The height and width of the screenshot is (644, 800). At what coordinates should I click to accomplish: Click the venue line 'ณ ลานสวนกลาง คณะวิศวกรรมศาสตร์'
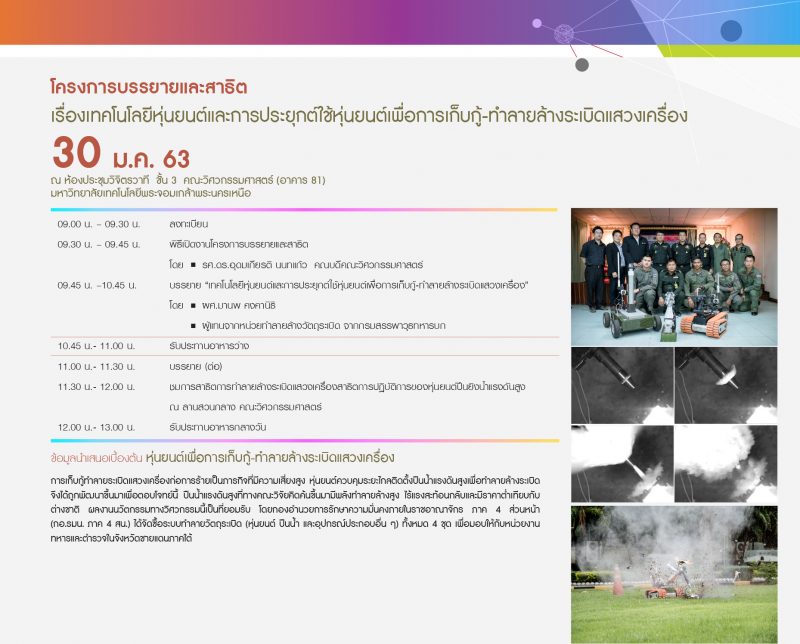[245, 407]
